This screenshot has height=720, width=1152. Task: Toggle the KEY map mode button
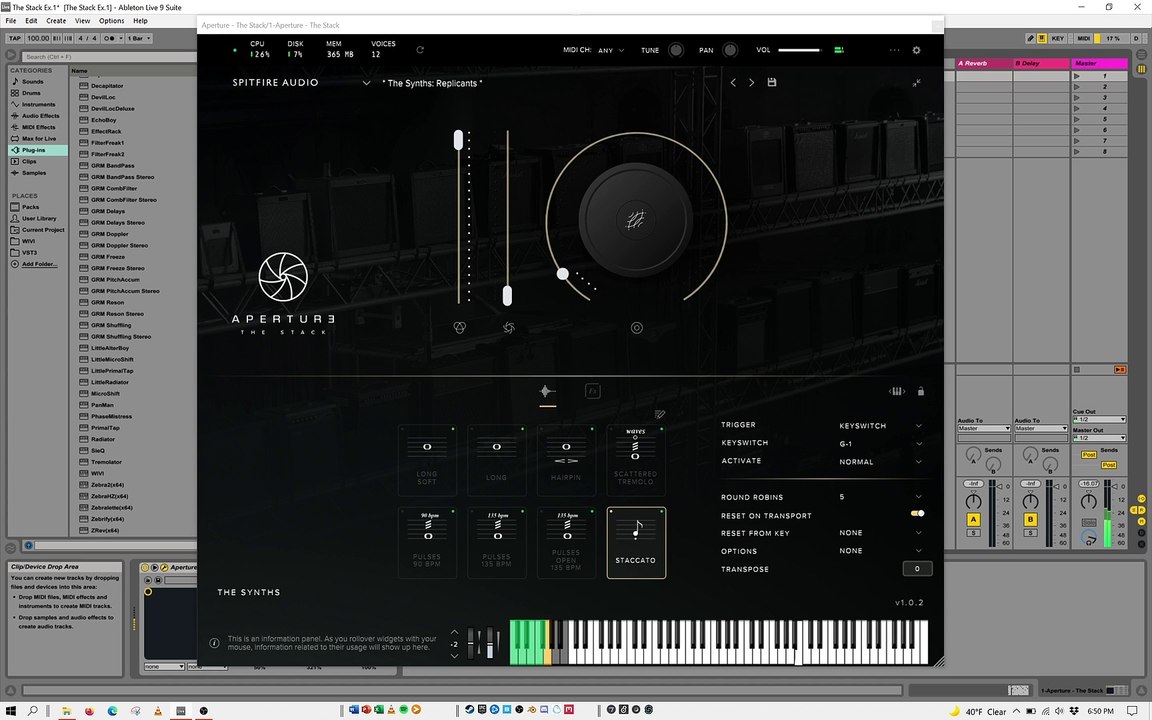pyautogui.click(x=1057, y=38)
